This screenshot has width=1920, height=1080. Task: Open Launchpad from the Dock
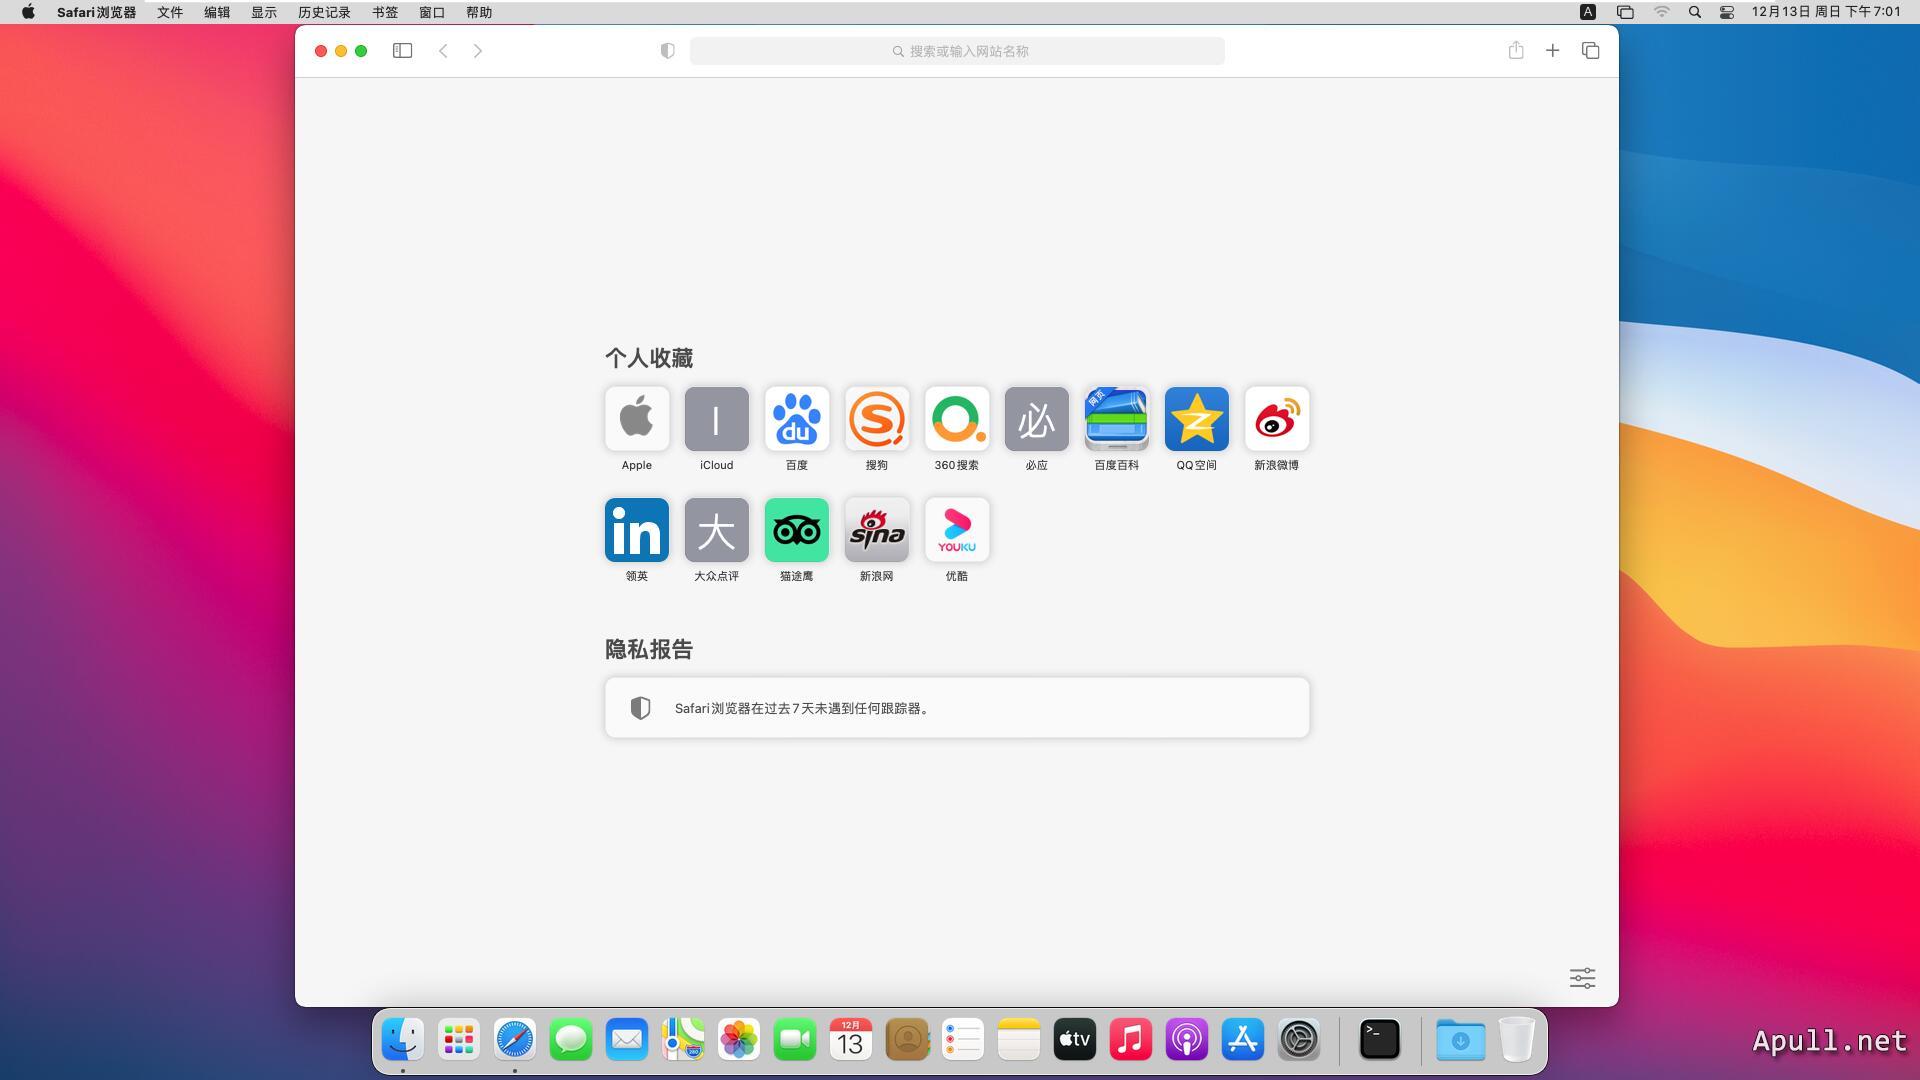click(x=459, y=1040)
